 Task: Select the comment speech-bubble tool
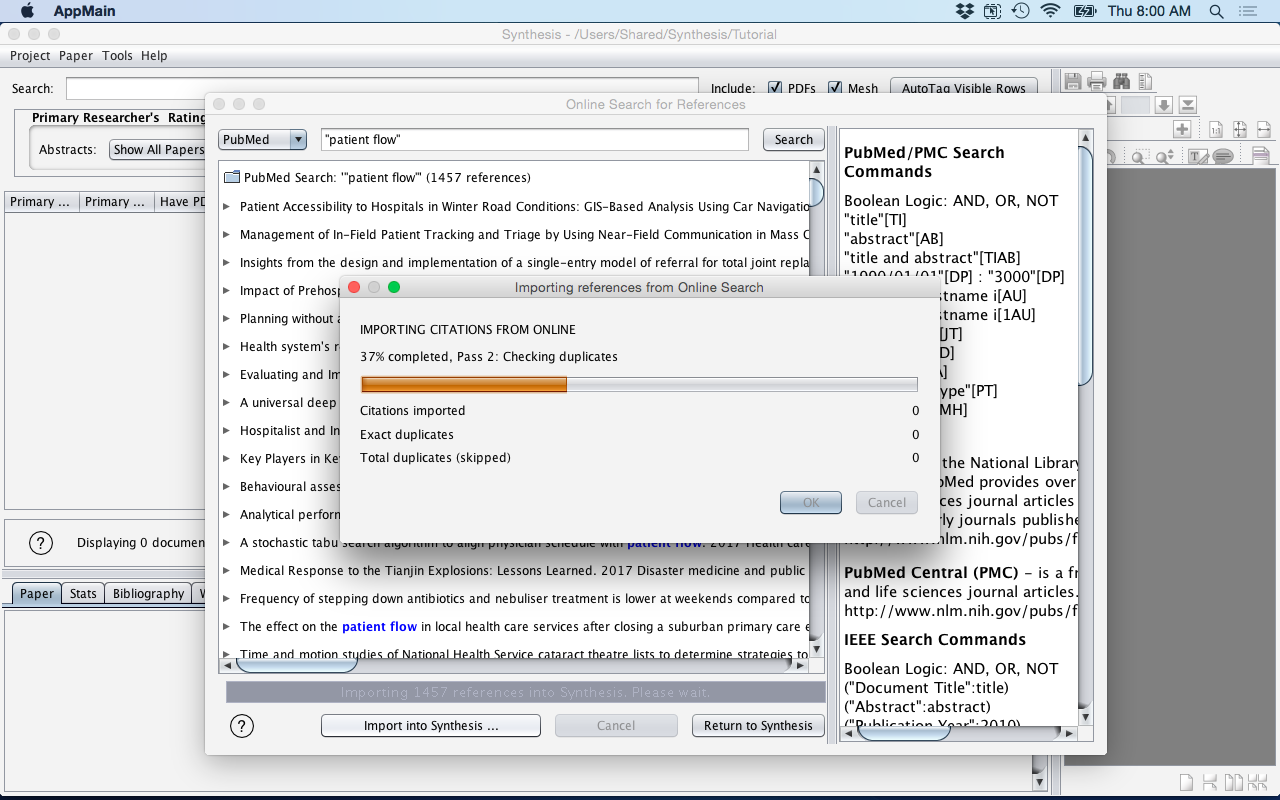(x=1222, y=156)
